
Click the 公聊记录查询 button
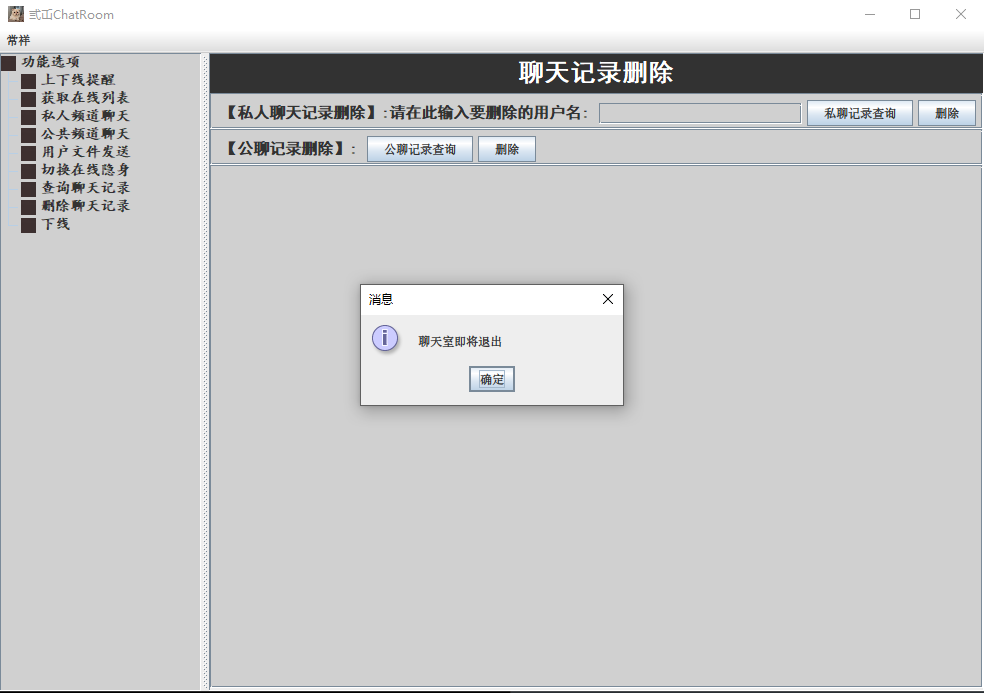[x=419, y=148]
